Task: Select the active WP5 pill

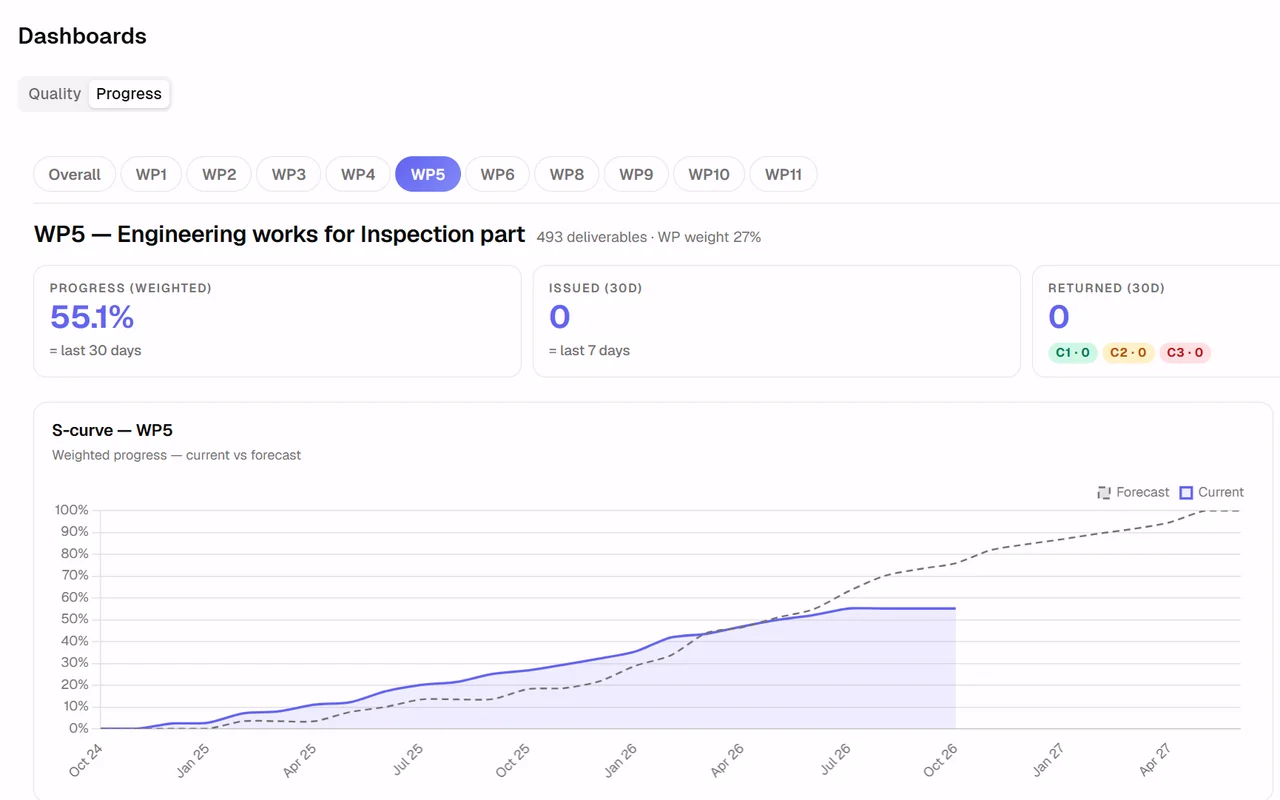Action: (428, 174)
